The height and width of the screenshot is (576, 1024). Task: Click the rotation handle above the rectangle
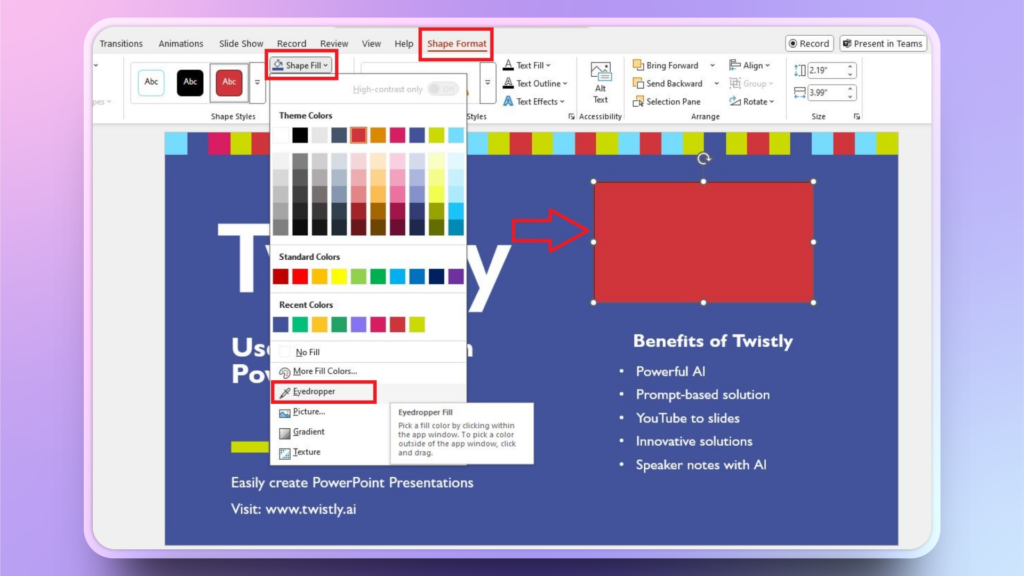[703, 159]
